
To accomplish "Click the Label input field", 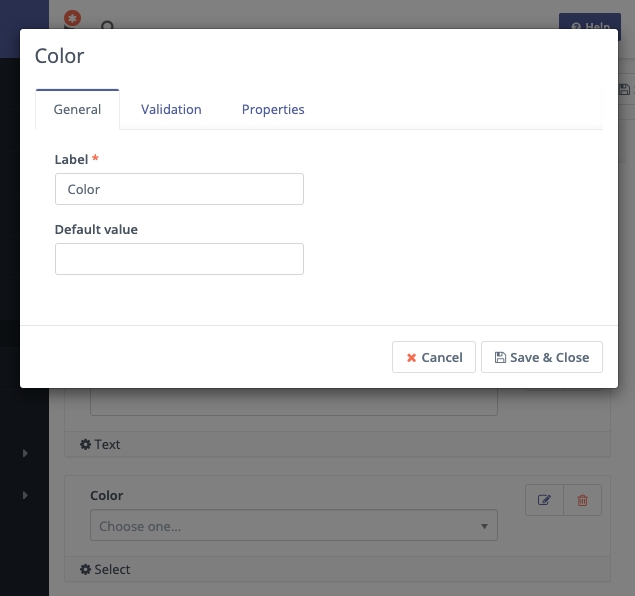I will [179, 189].
